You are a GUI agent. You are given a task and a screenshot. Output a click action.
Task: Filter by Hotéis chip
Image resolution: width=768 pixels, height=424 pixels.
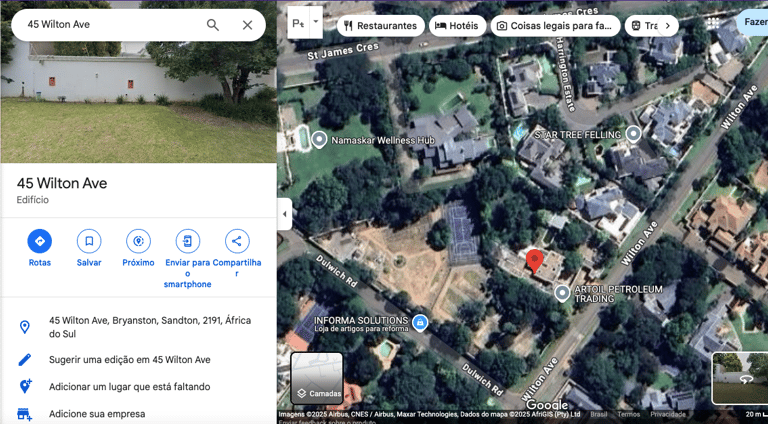point(457,26)
